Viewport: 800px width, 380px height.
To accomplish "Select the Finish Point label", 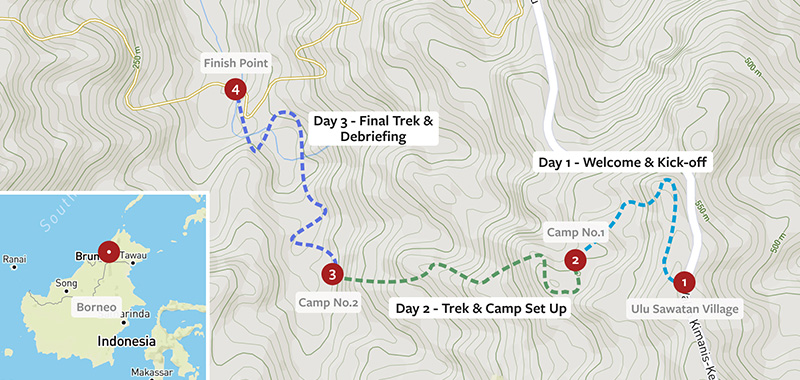I will (x=236, y=64).
